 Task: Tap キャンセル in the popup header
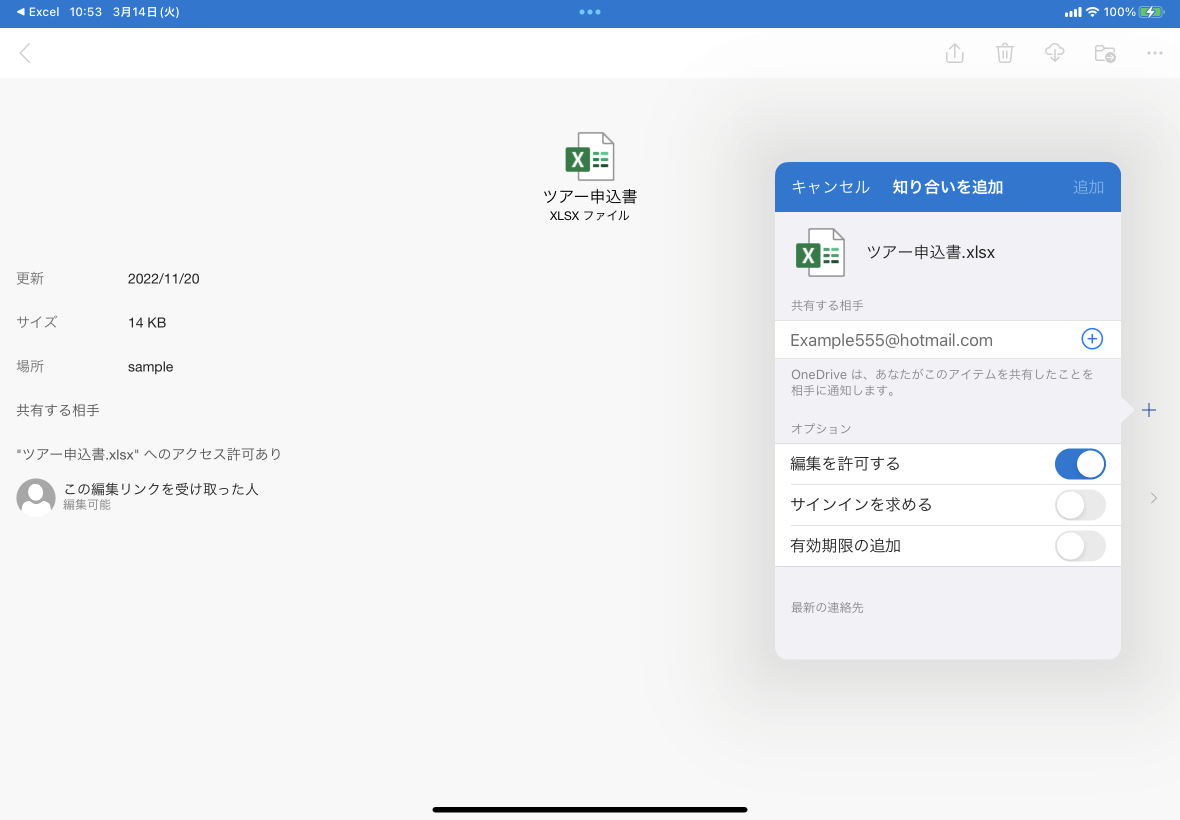[830, 187]
